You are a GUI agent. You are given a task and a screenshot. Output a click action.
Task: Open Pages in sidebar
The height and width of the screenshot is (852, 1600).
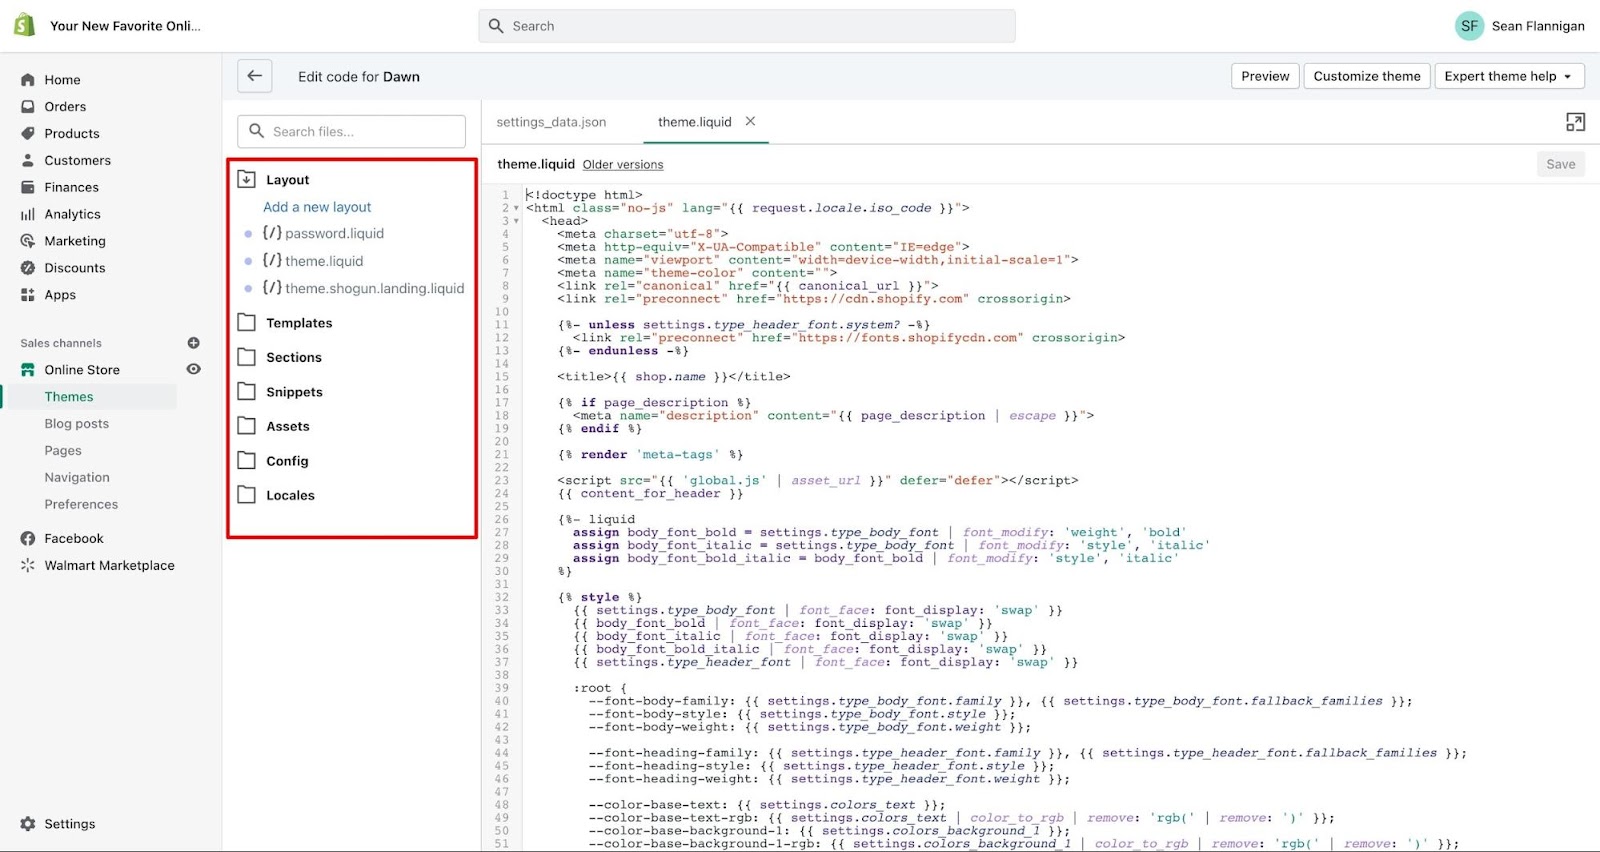point(63,451)
